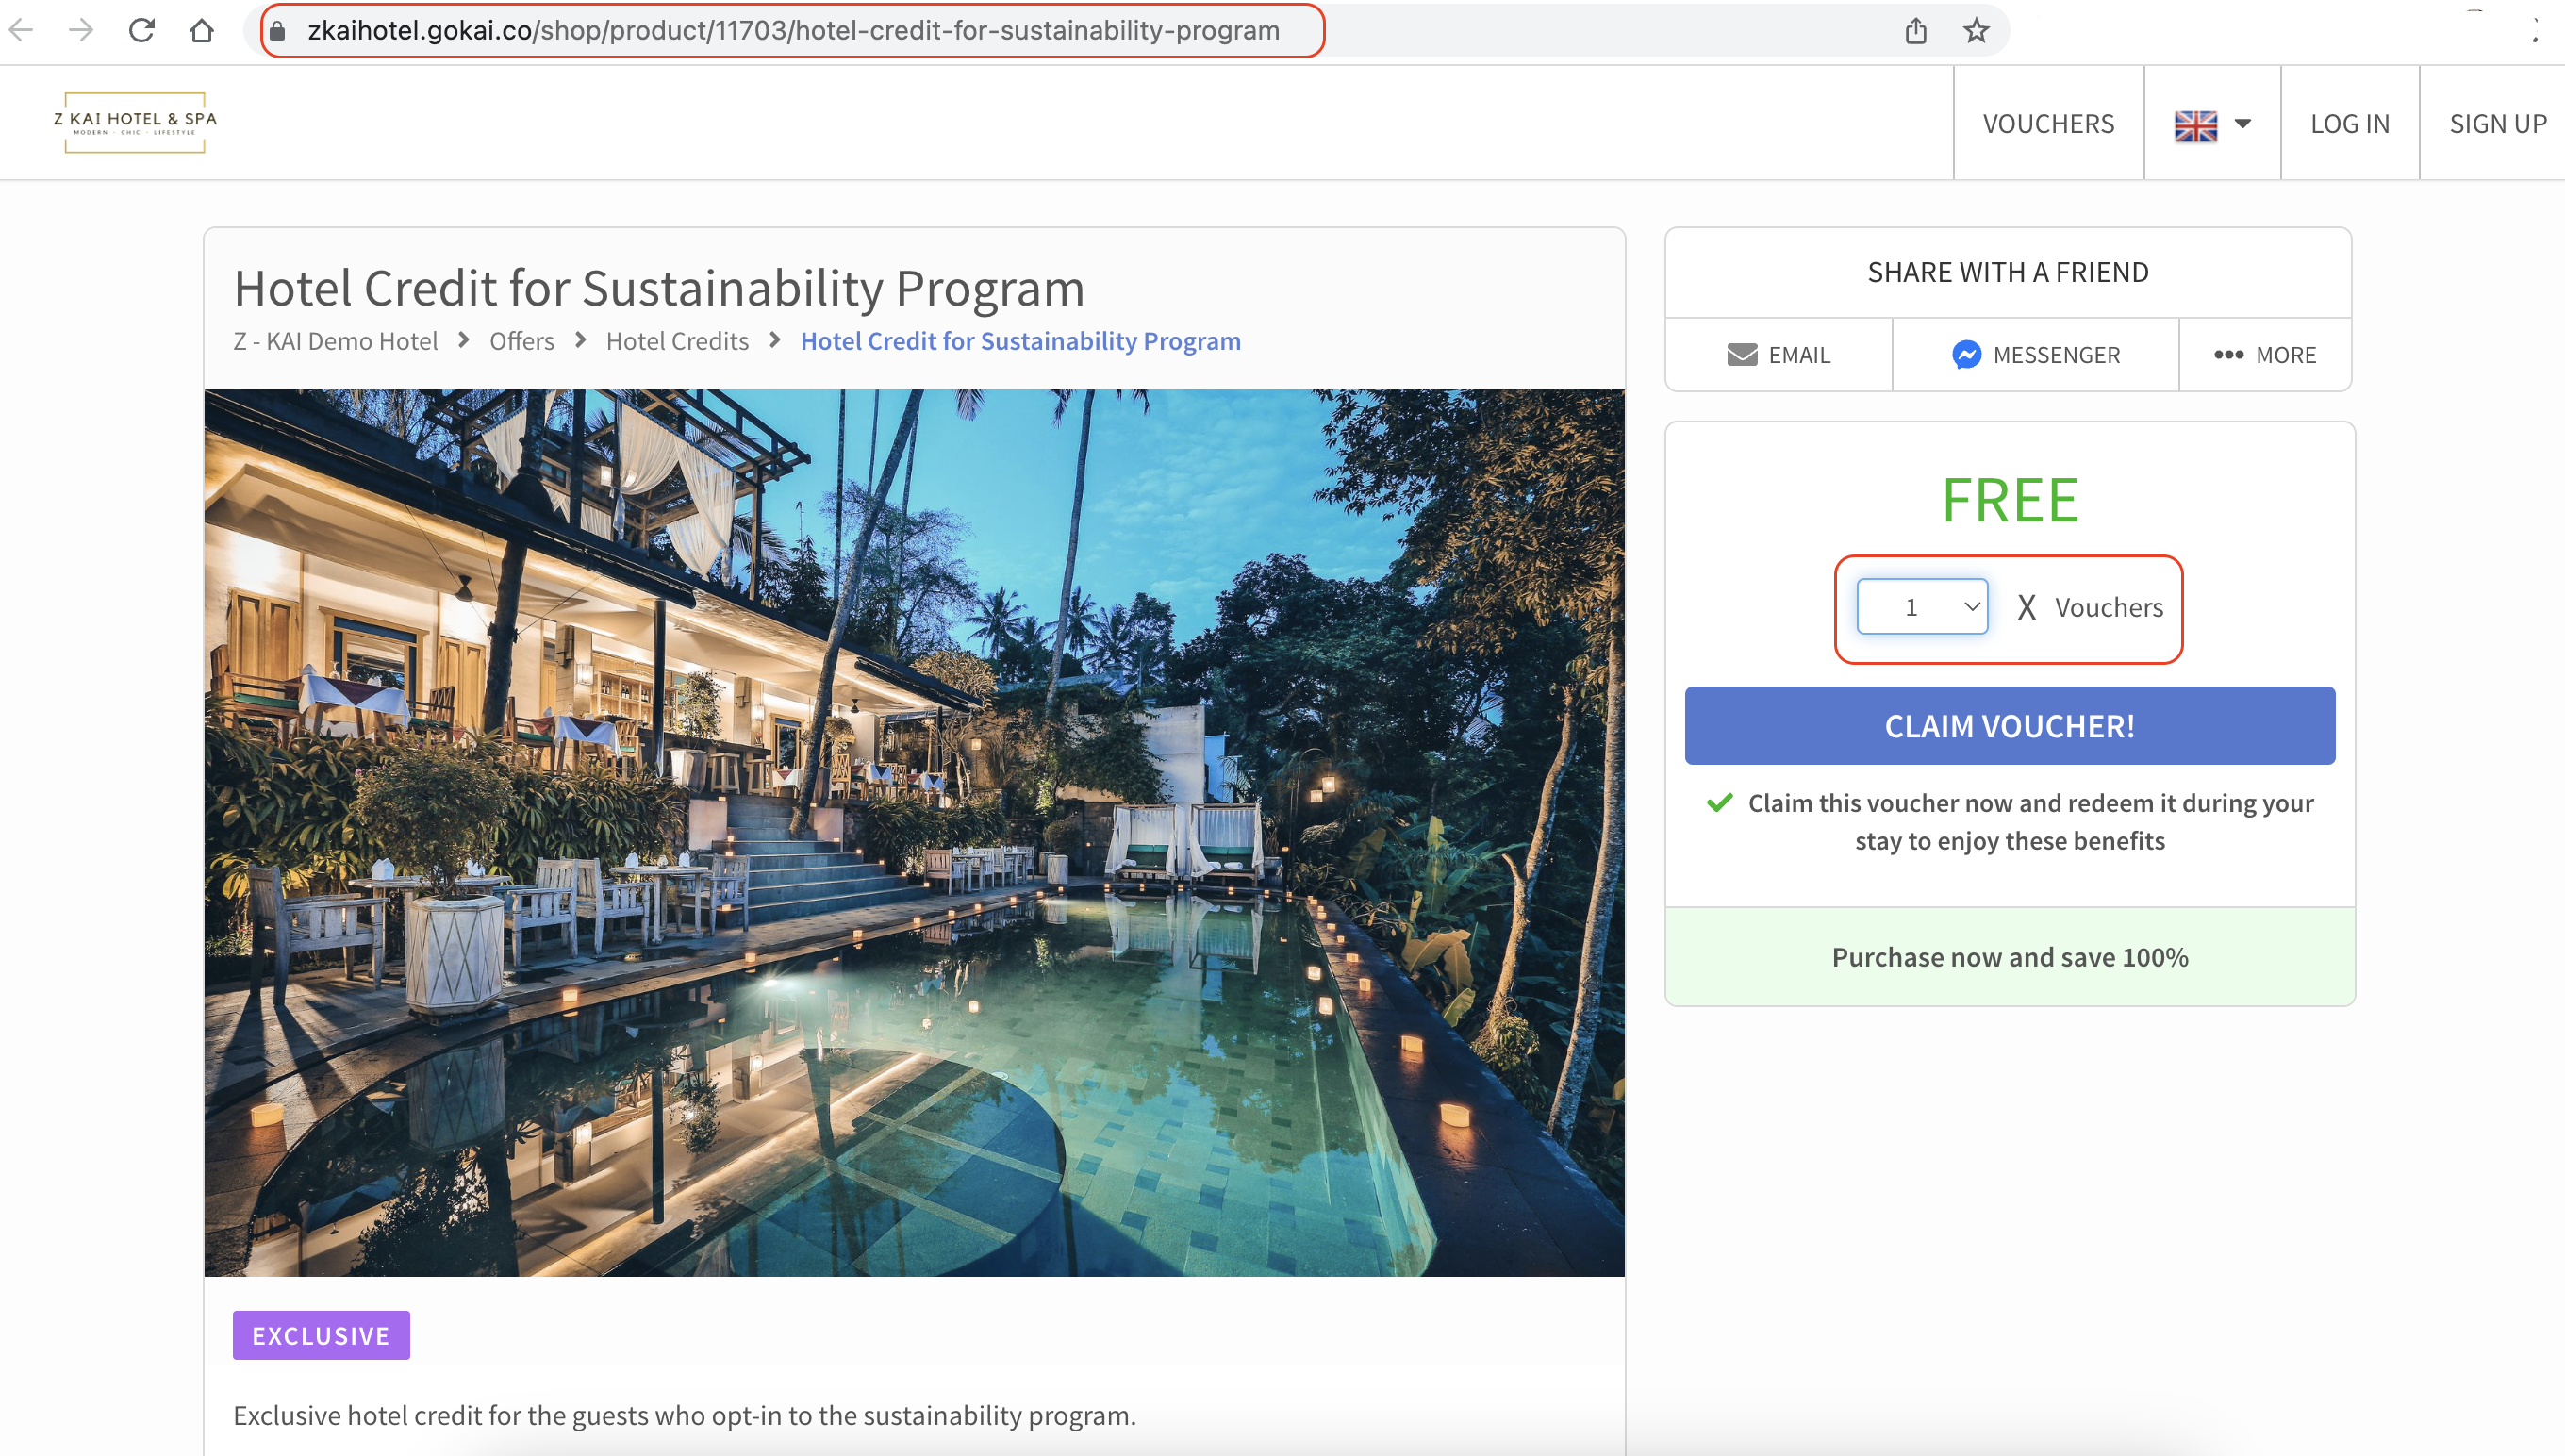Screen dimensions: 2565x1456
Task: Click the share page icon
Action: tap(1915, 31)
